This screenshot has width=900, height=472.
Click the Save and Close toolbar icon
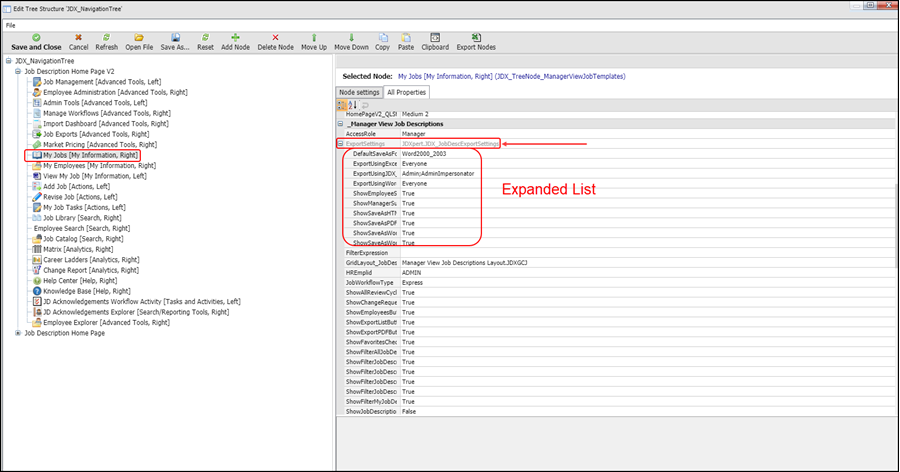tap(36, 37)
